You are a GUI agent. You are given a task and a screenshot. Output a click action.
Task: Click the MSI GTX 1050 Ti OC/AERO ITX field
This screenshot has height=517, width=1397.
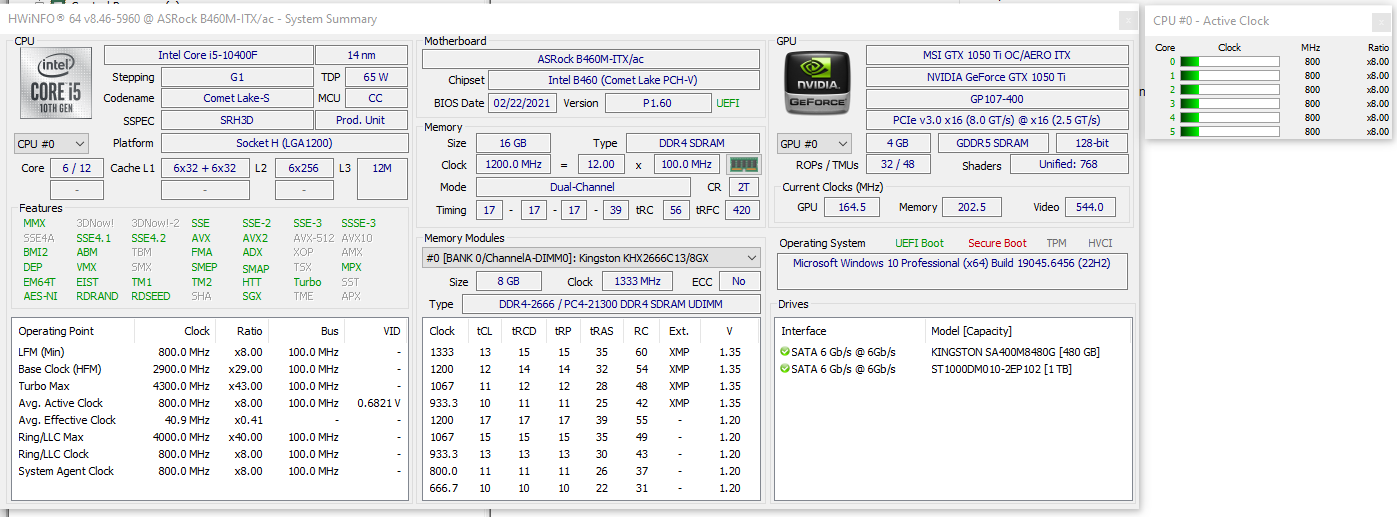(x=996, y=55)
